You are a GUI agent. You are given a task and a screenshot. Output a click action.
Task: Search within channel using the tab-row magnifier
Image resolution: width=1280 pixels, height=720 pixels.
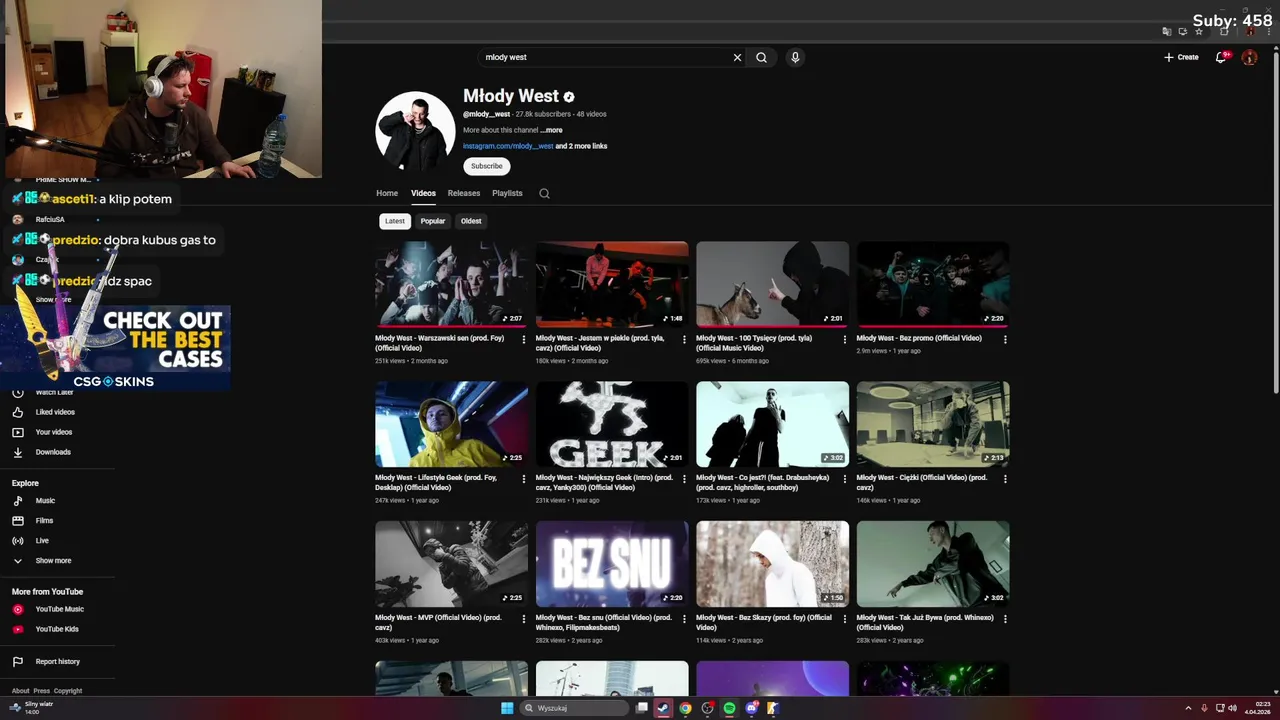click(544, 193)
